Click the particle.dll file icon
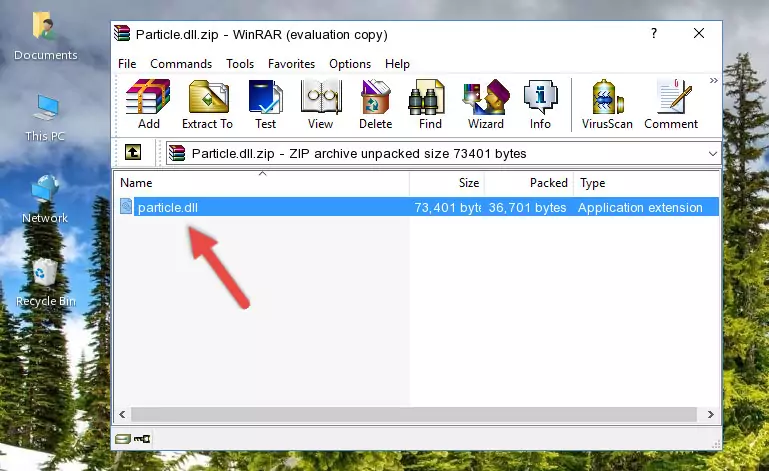This screenshot has width=769, height=471. (126, 207)
